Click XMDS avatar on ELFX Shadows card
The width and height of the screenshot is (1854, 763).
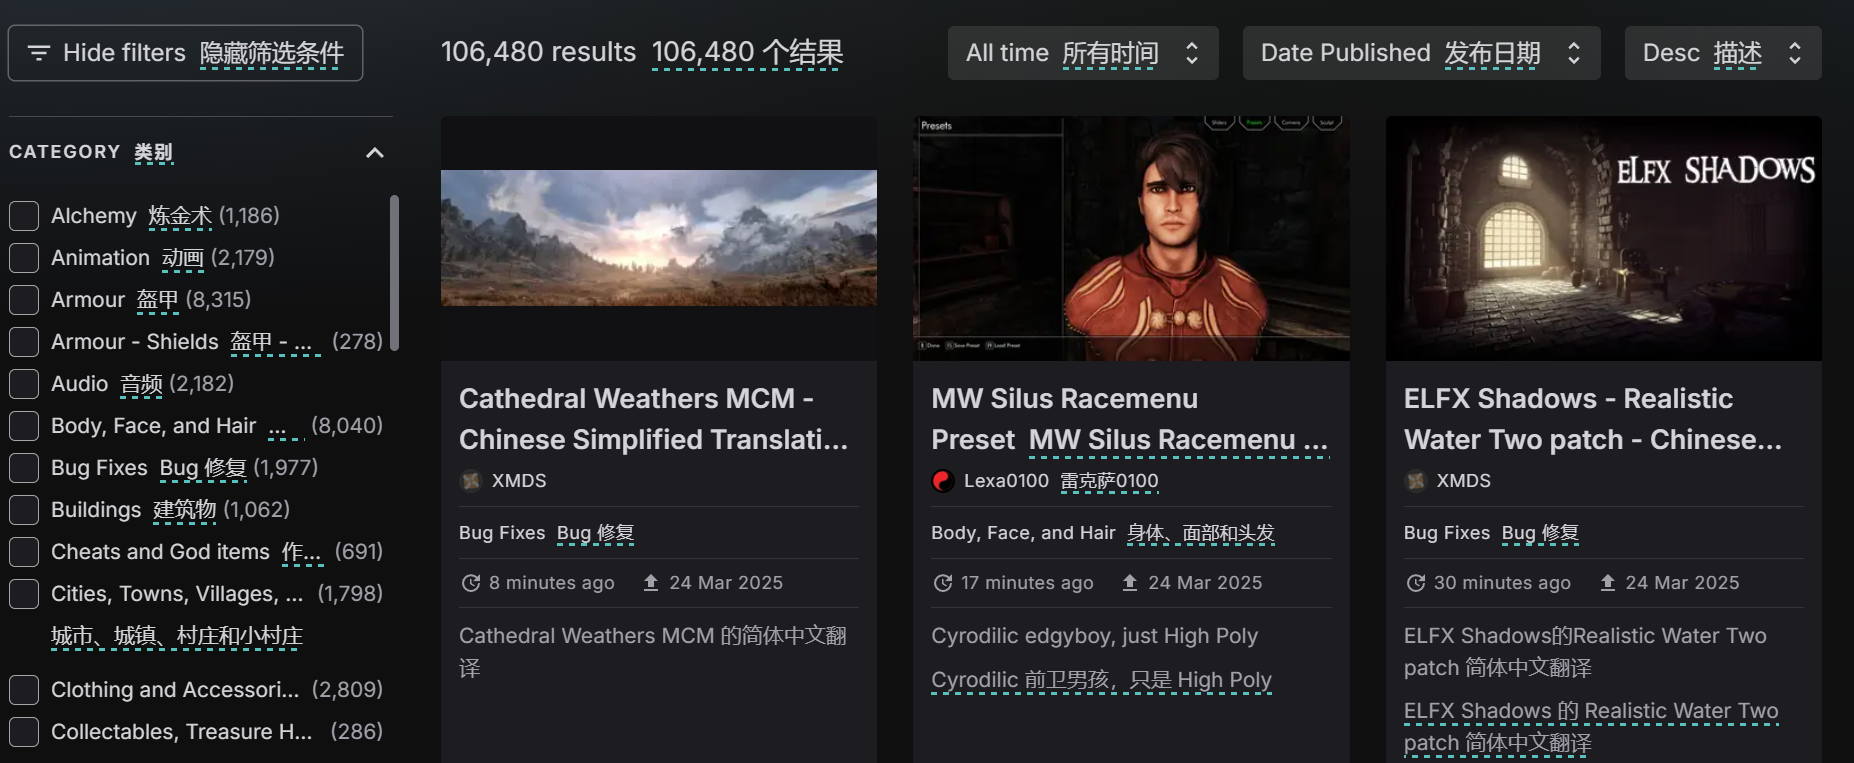[1416, 481]
